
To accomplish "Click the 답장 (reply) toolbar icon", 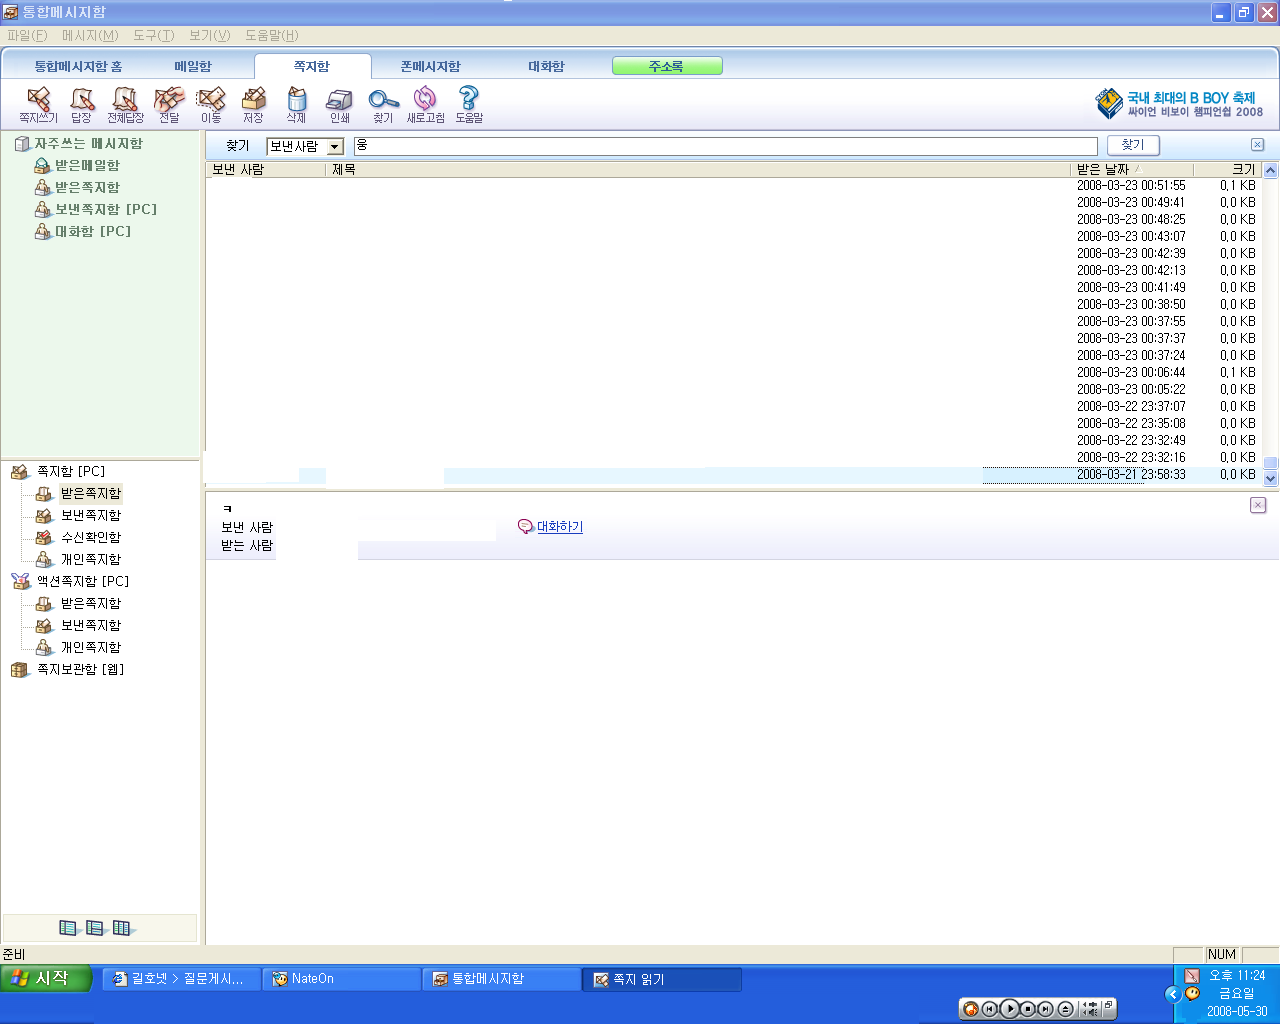I will pos(81,103).
